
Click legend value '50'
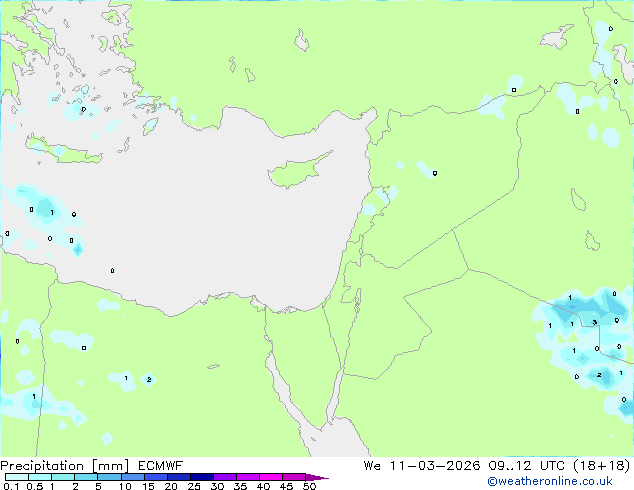click(309, 486)
